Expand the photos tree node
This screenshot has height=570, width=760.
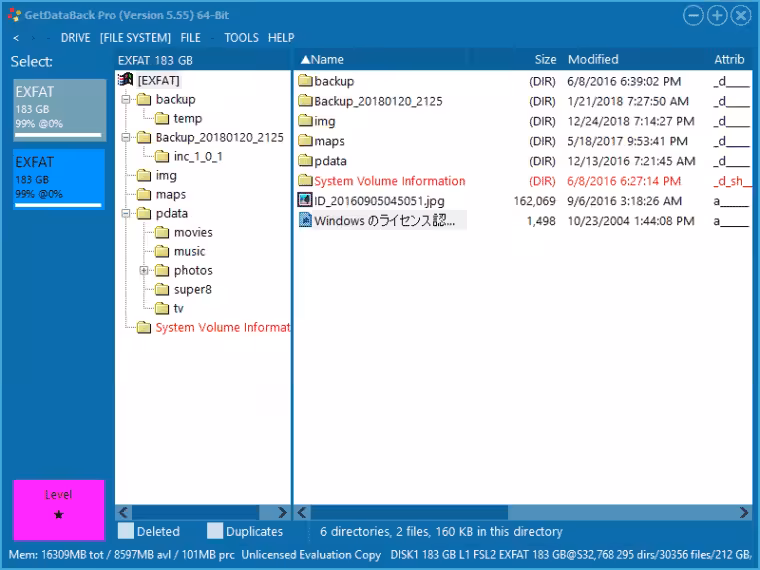pos(144,270)
